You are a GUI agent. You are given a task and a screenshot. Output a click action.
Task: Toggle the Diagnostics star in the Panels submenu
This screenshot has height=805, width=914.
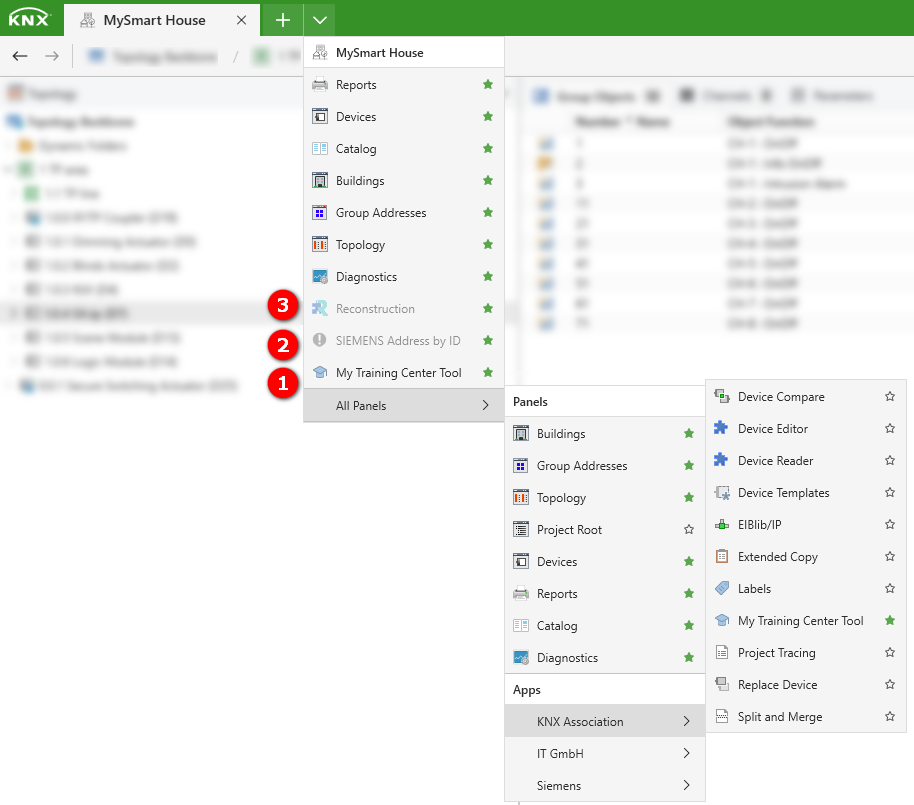[689, 658]
